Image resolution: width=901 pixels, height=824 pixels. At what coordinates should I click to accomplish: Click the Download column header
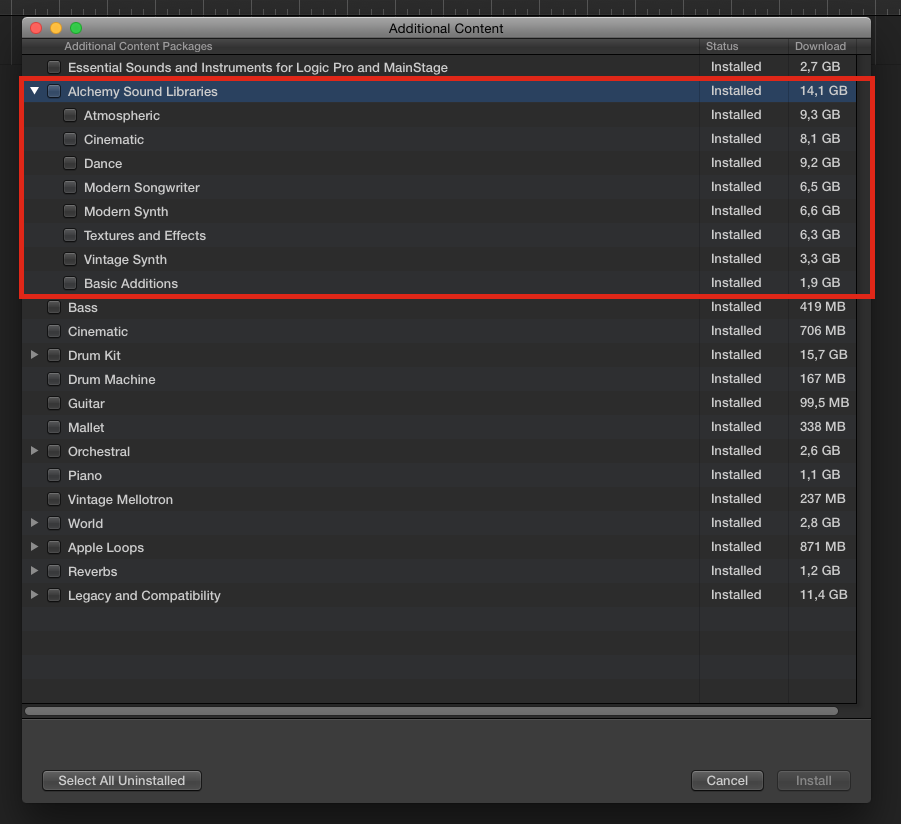pos(822,46)
